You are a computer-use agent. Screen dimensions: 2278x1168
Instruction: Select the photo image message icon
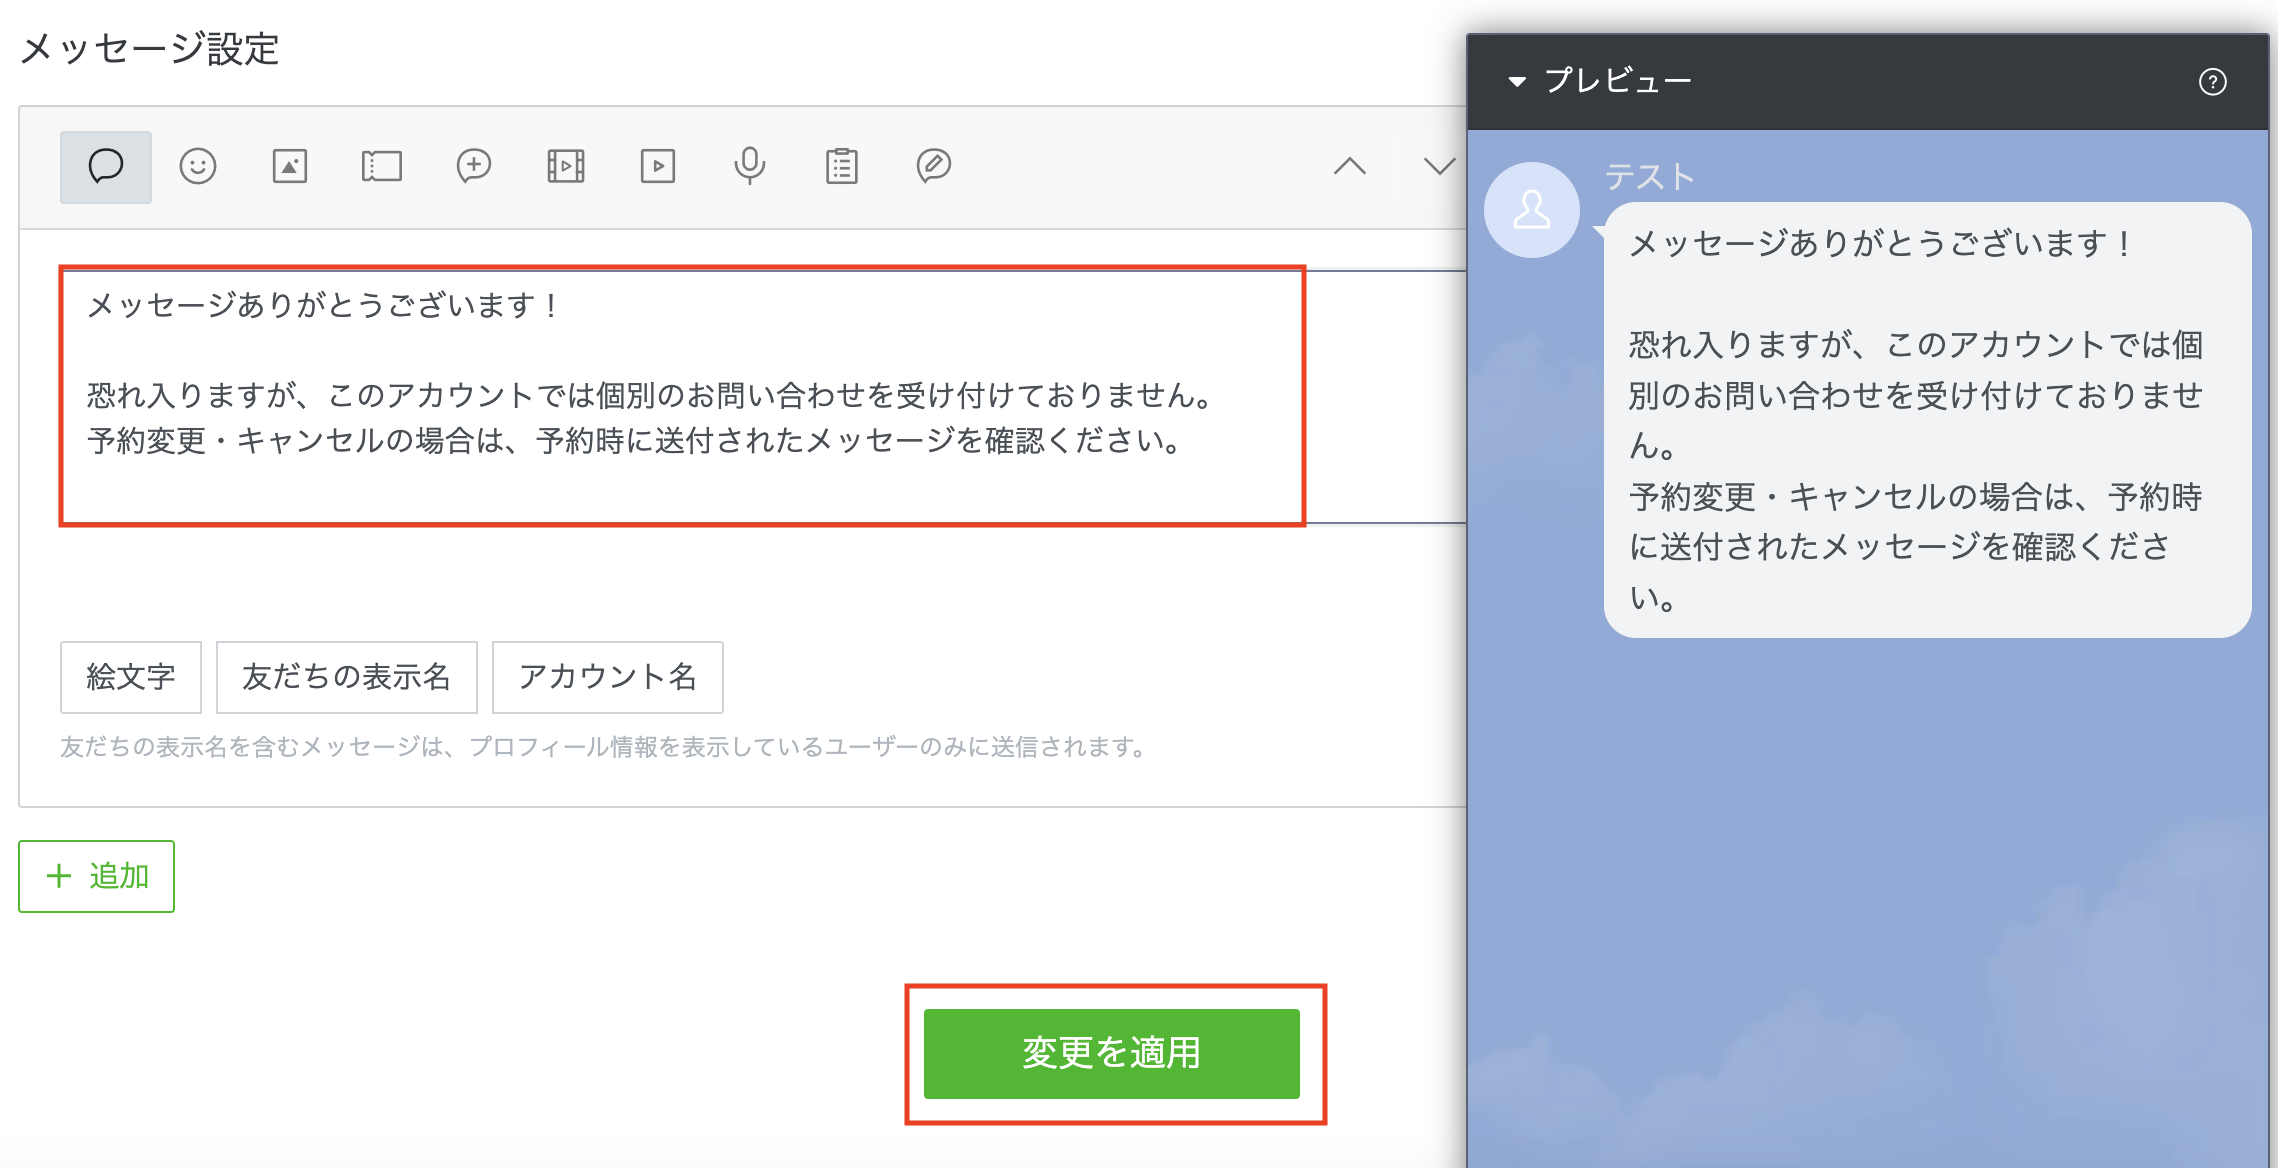pyautogui.click(x=290, y=166)
